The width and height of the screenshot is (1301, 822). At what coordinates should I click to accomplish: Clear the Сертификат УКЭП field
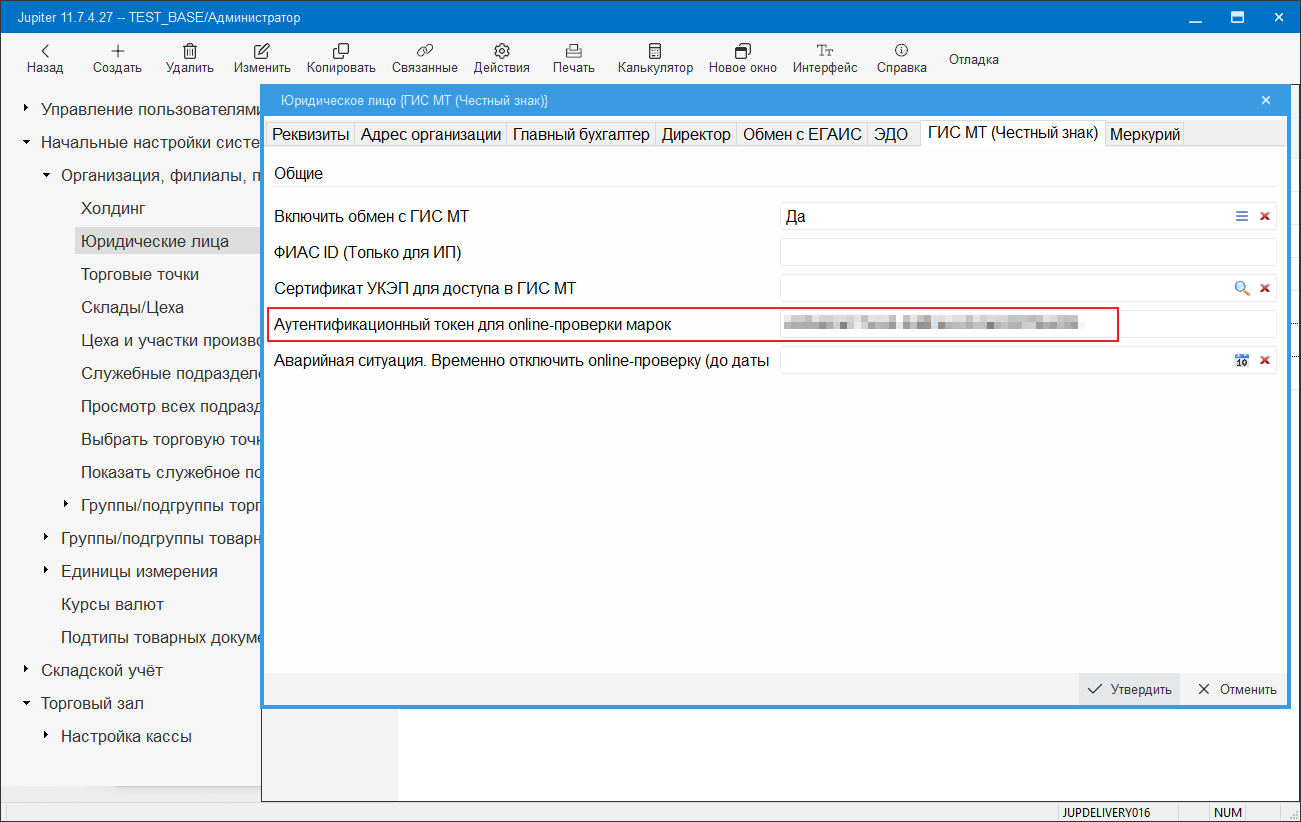click(1264, 288)
